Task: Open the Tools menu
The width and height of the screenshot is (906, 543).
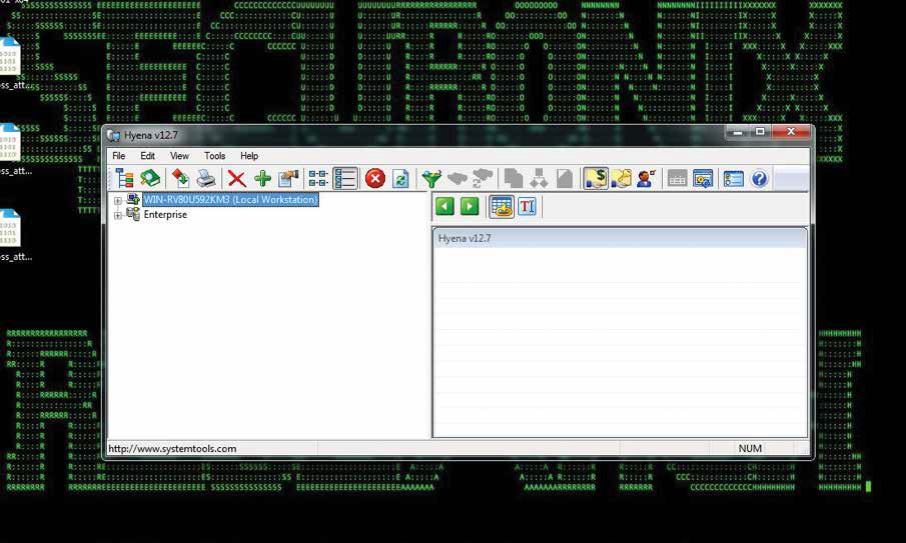Action: (x=215, y=156)
